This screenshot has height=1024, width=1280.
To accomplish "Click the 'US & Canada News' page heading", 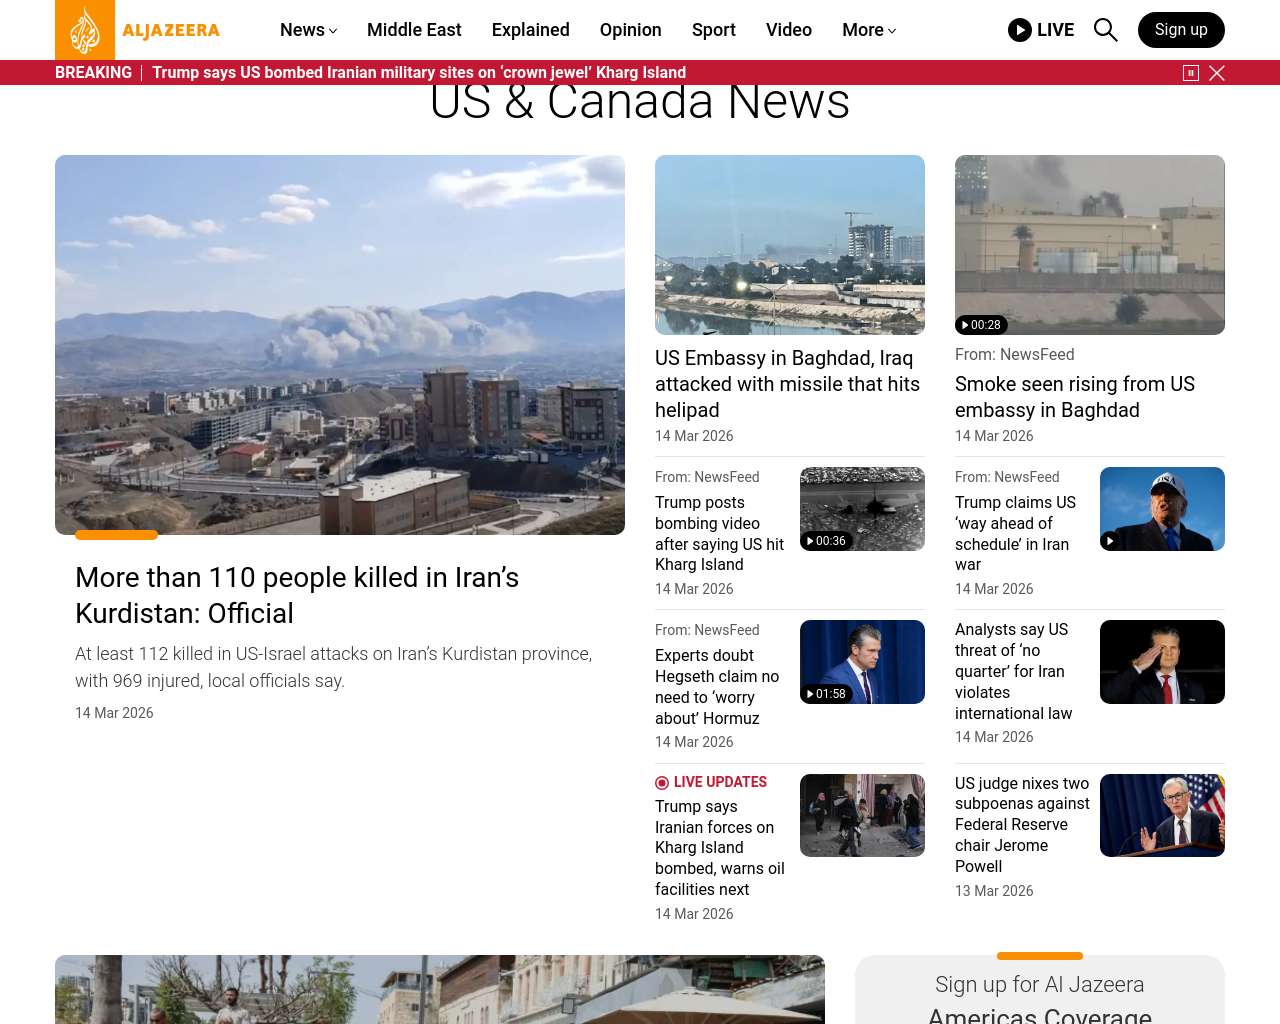I will click(640, 101).
